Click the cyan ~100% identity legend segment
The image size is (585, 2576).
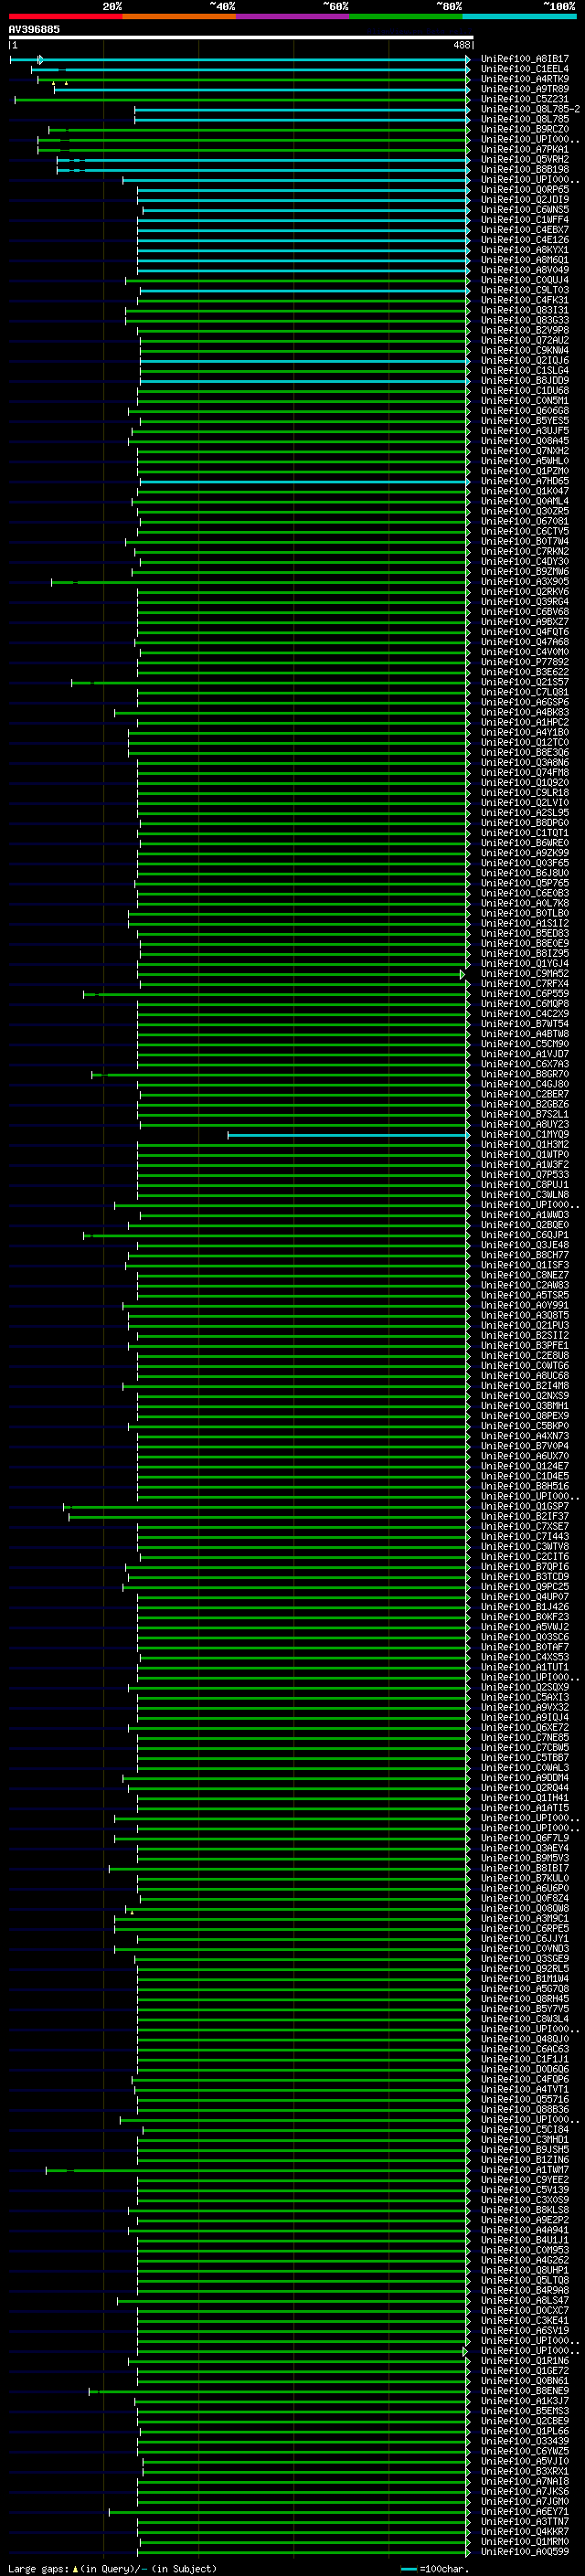(x=519, y=16)
